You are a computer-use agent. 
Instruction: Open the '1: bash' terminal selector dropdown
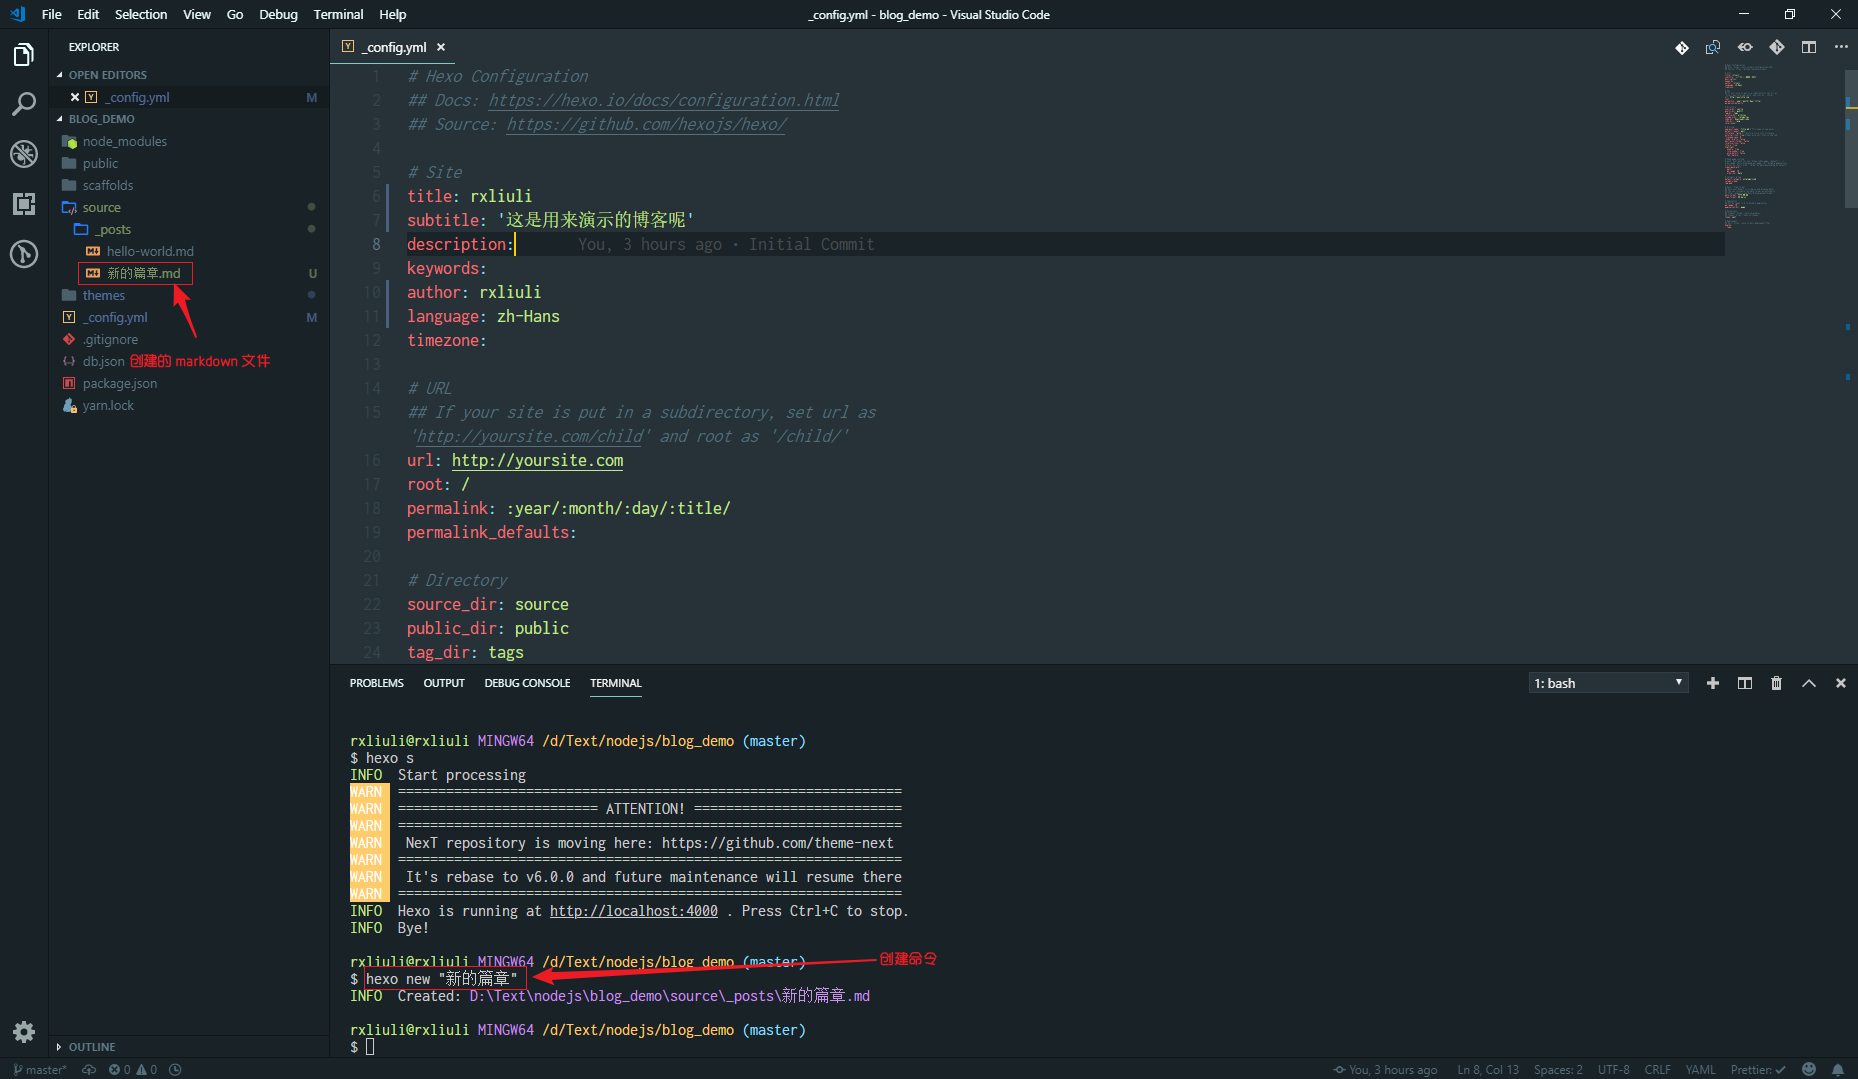coord(1609,683)
